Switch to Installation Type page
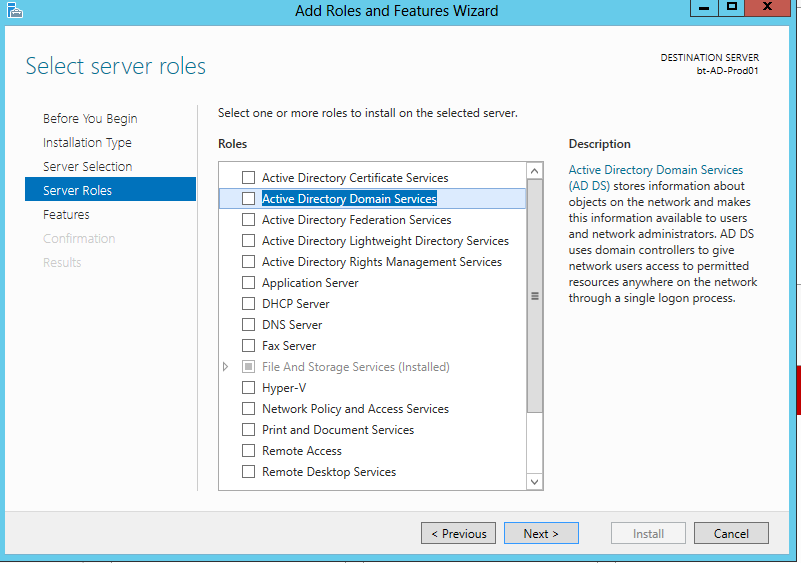This screenshot has width=801, height=563. (87, 143)
